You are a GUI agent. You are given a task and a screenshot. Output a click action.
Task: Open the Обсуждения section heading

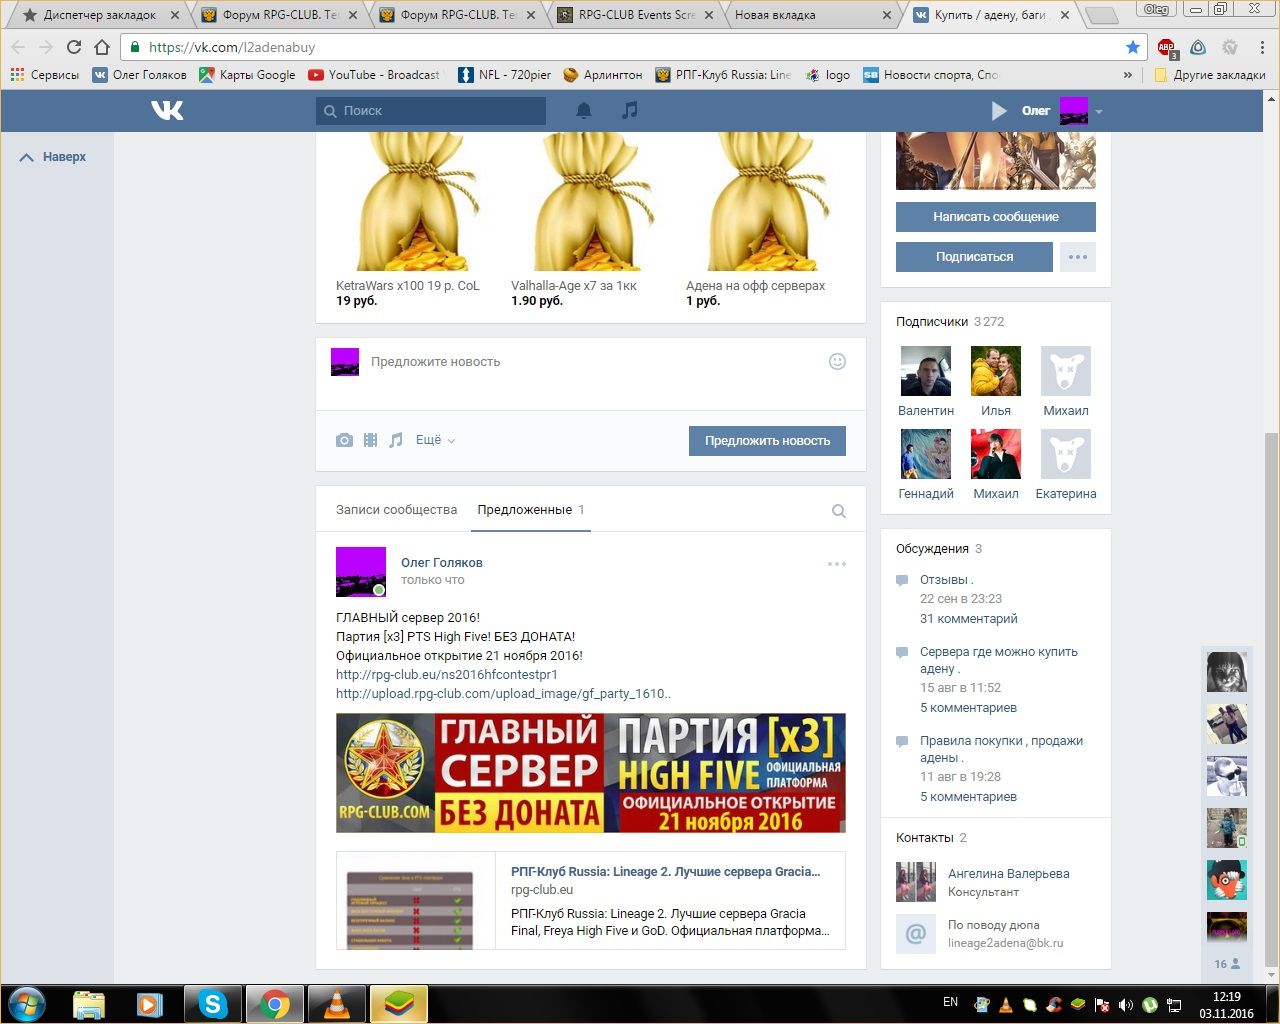(x=932, y=549)
